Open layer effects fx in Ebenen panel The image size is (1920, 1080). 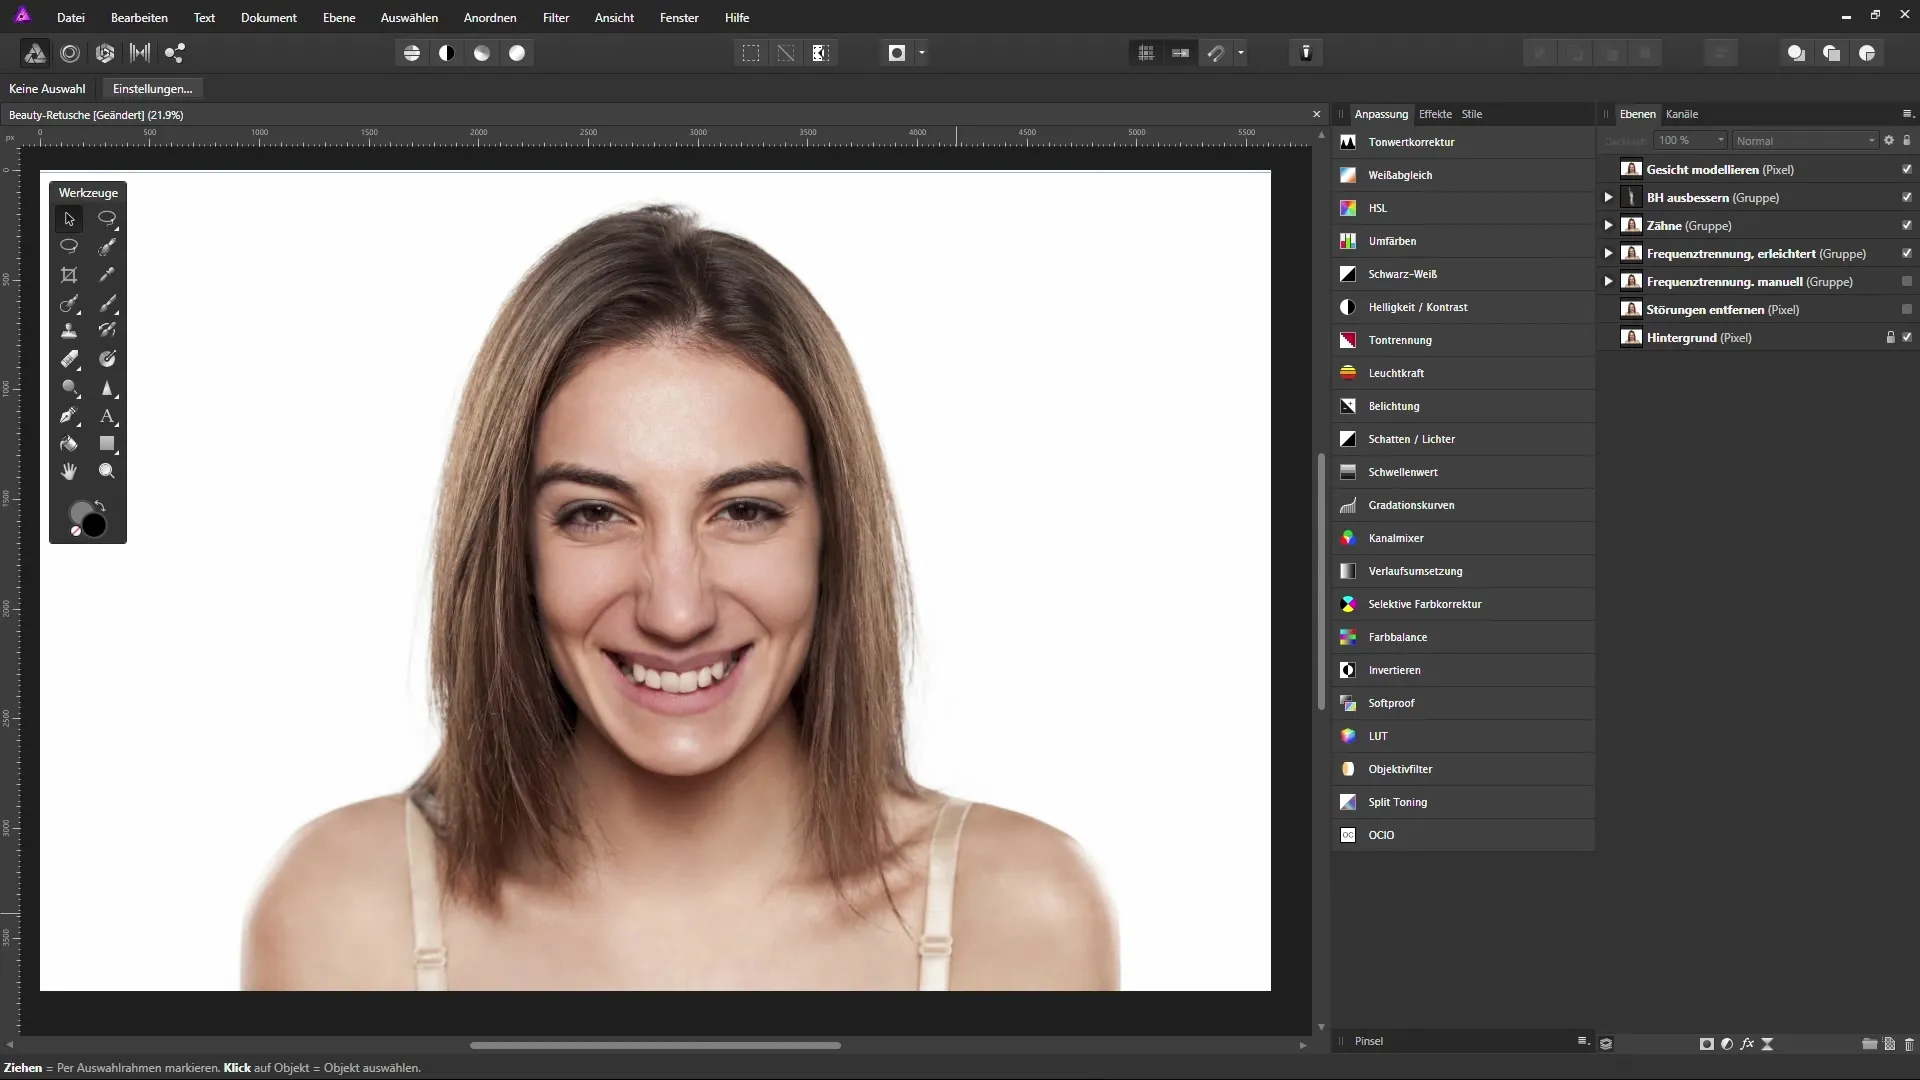pos(1747,1043)
